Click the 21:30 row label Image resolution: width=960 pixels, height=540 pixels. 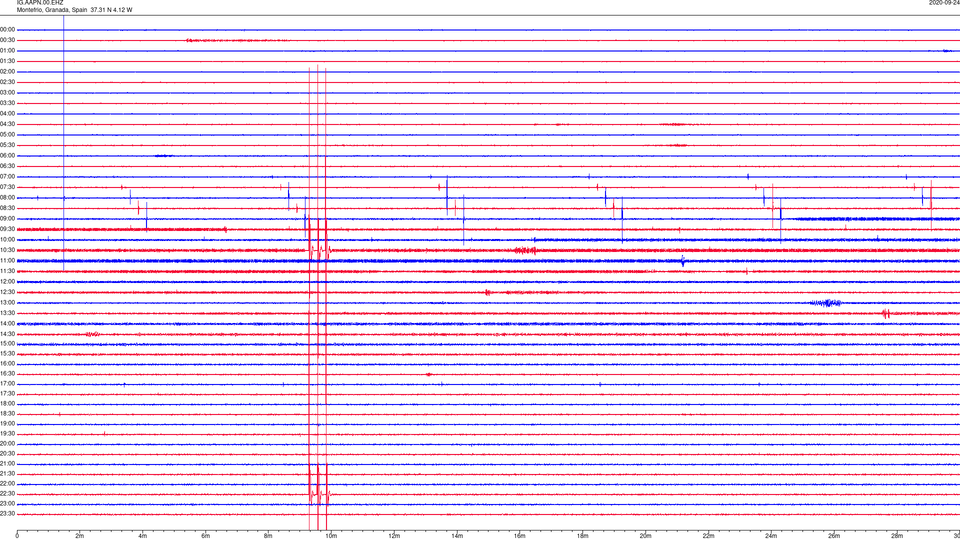tap(8, 474)
